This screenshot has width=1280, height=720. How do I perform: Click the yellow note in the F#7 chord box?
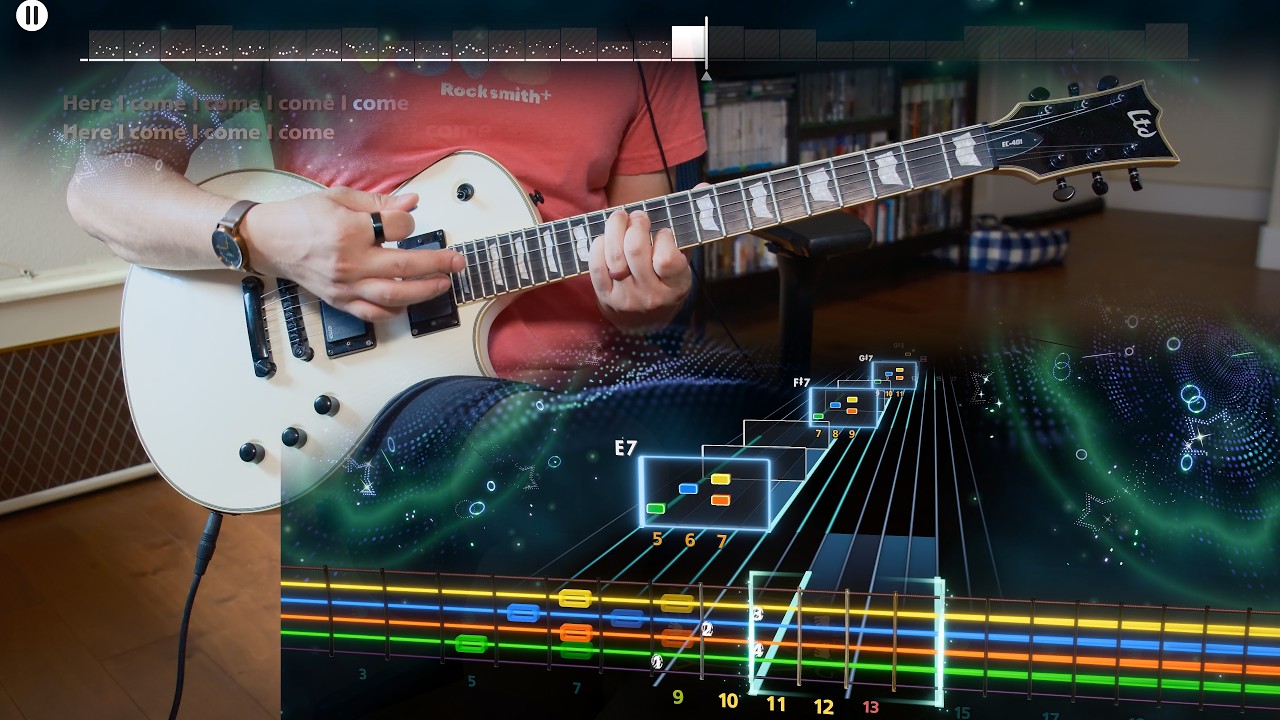(x=852, y=400)
